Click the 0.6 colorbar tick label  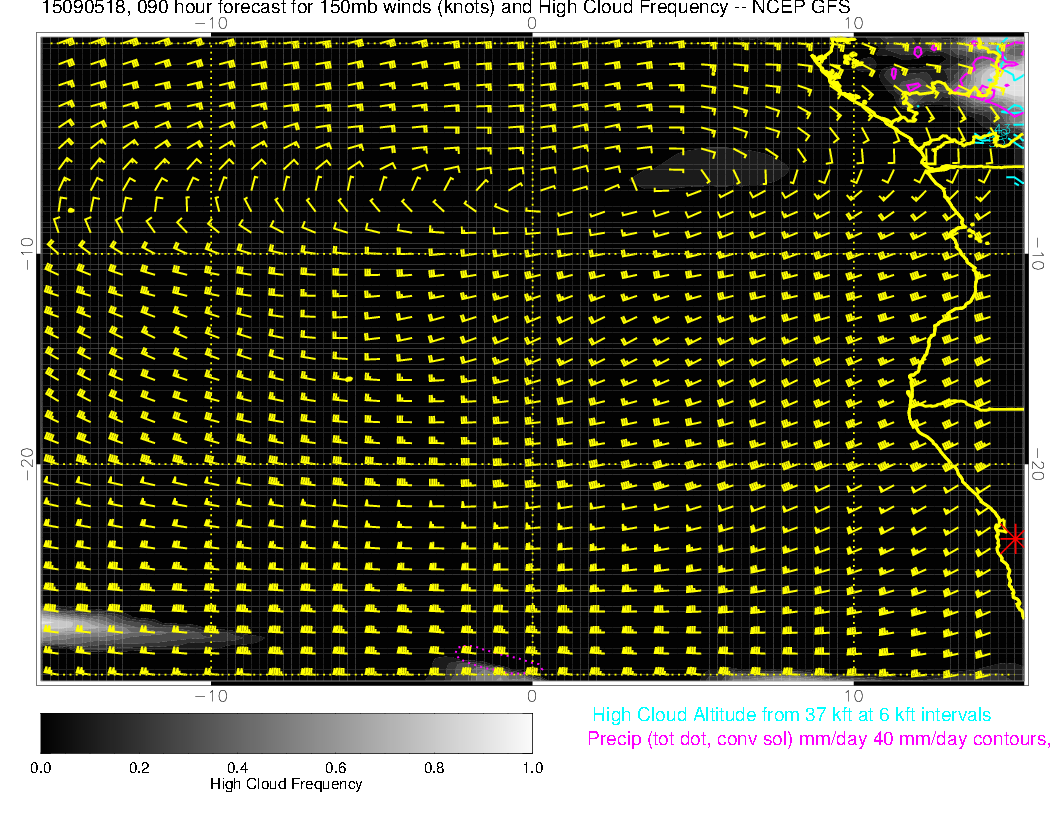(336, 768)
